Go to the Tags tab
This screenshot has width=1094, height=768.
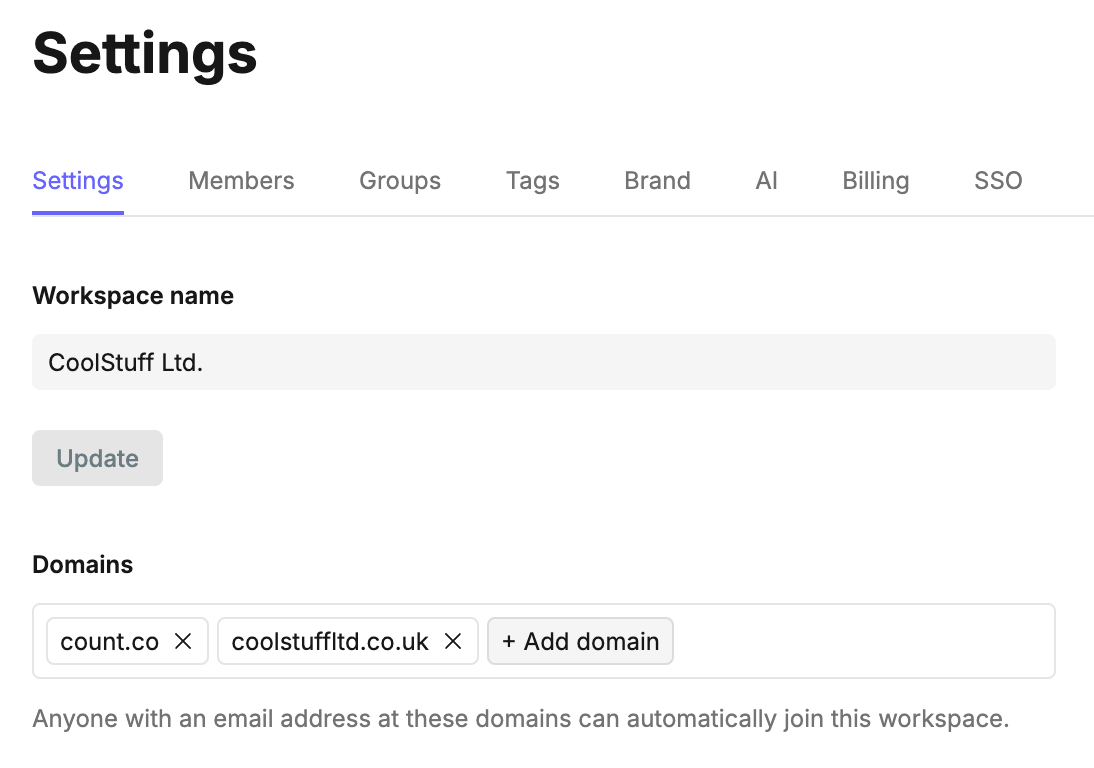coord(532,181)
